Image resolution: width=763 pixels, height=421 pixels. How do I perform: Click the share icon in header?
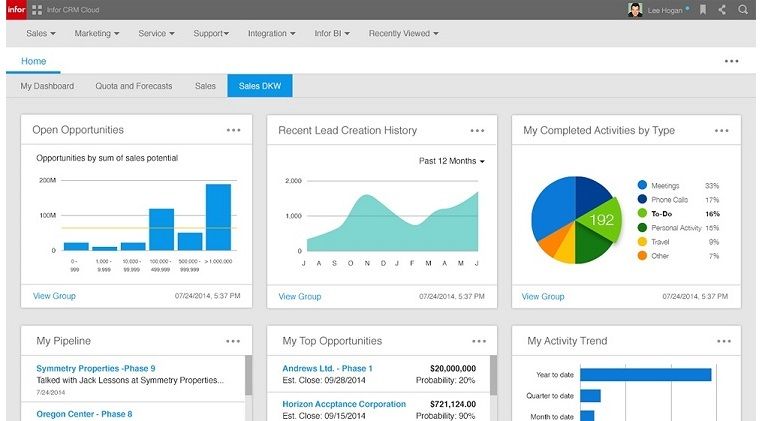pyautogui.click(x=722, y=10)
